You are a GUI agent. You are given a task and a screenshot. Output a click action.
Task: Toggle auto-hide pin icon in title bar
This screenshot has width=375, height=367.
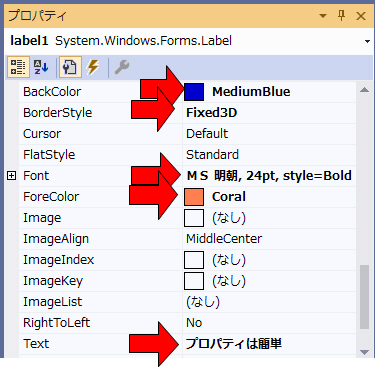click(x=341, y=16)
